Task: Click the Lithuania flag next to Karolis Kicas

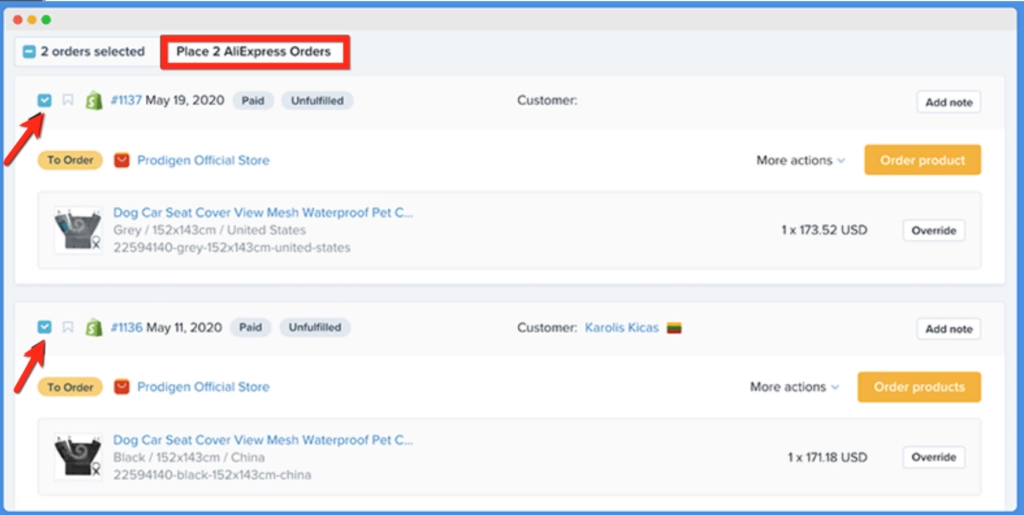Action: (x=674, y=328)
